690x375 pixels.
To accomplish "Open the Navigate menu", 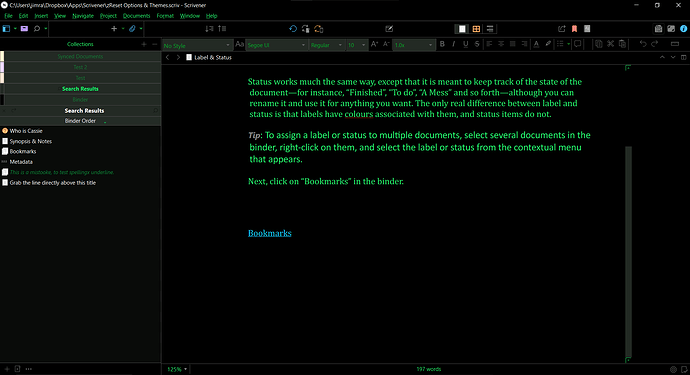I will coord(83,16).
